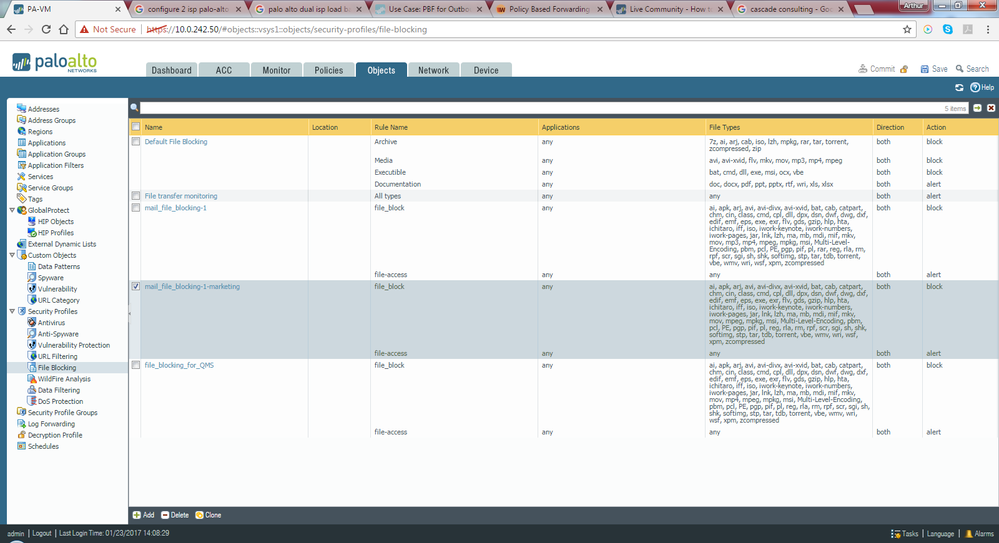Click the filter search input field
This screenshot has width=999, height=543.
click(x=540, y=107)
